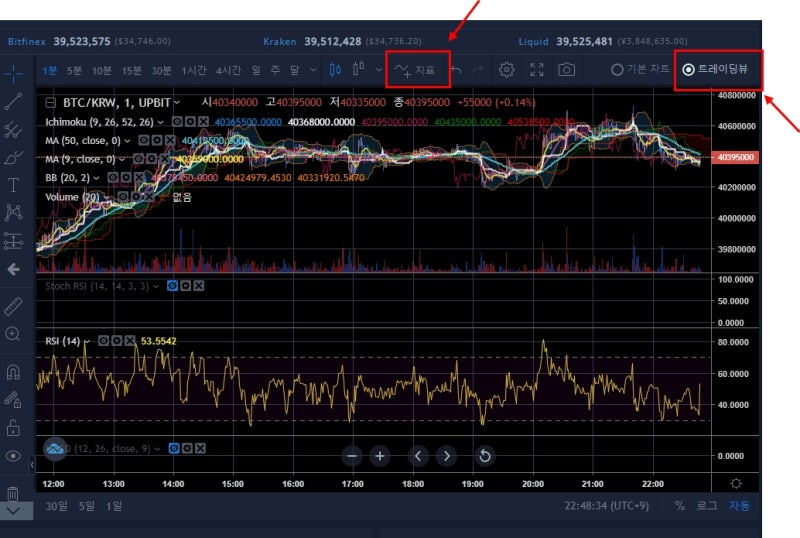Lock all drawing tools padlock icon
This screenshot has width=800, height=538.
[x=13, y=428]
